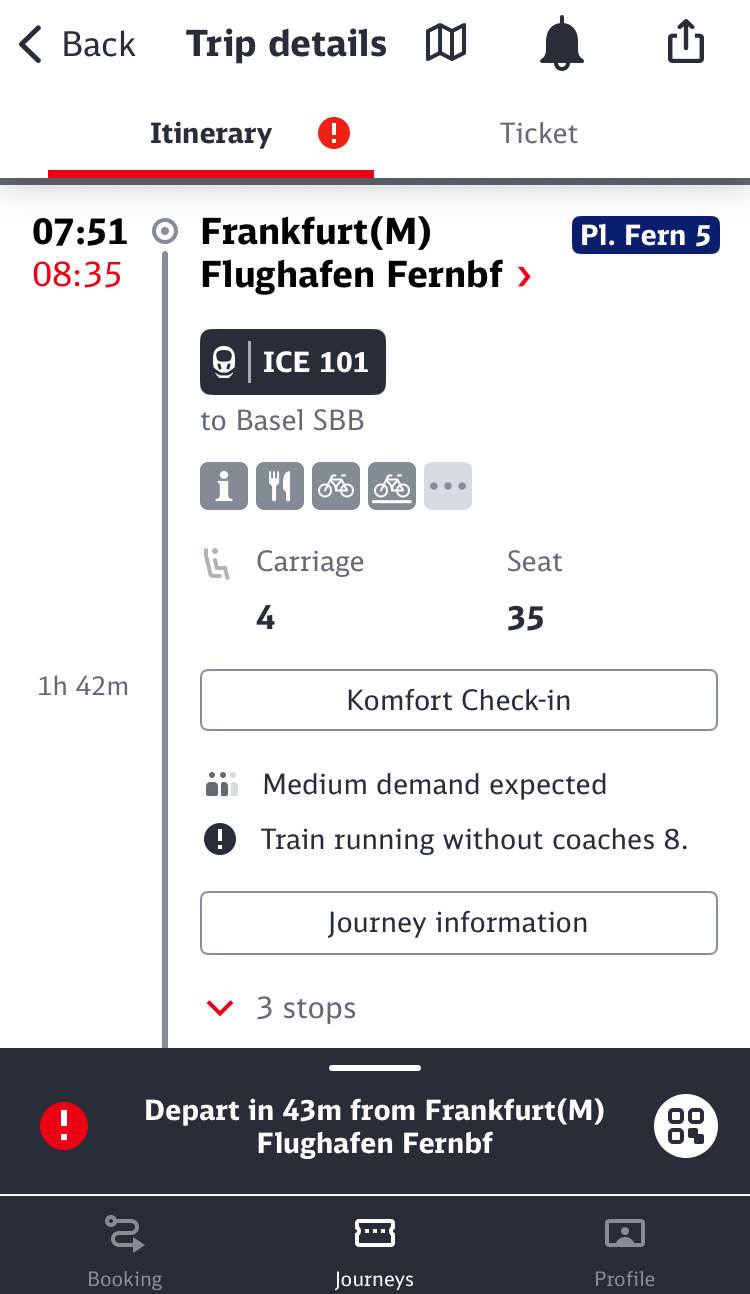The image size is (750, 1294).
Task: Expand the 3 stops list
Action: (280, 1007)
